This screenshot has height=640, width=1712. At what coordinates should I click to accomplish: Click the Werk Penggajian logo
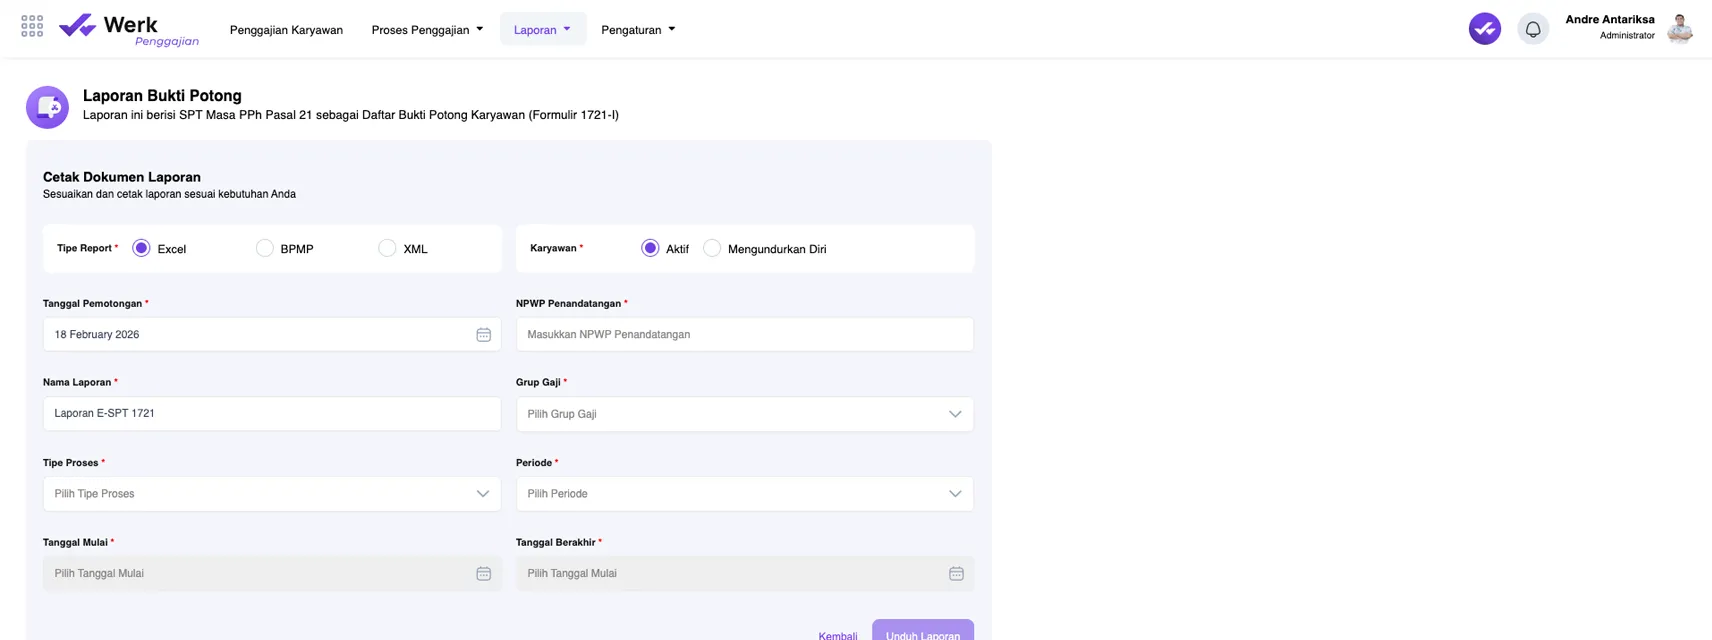pyautogui.click(x=128, y=29)
